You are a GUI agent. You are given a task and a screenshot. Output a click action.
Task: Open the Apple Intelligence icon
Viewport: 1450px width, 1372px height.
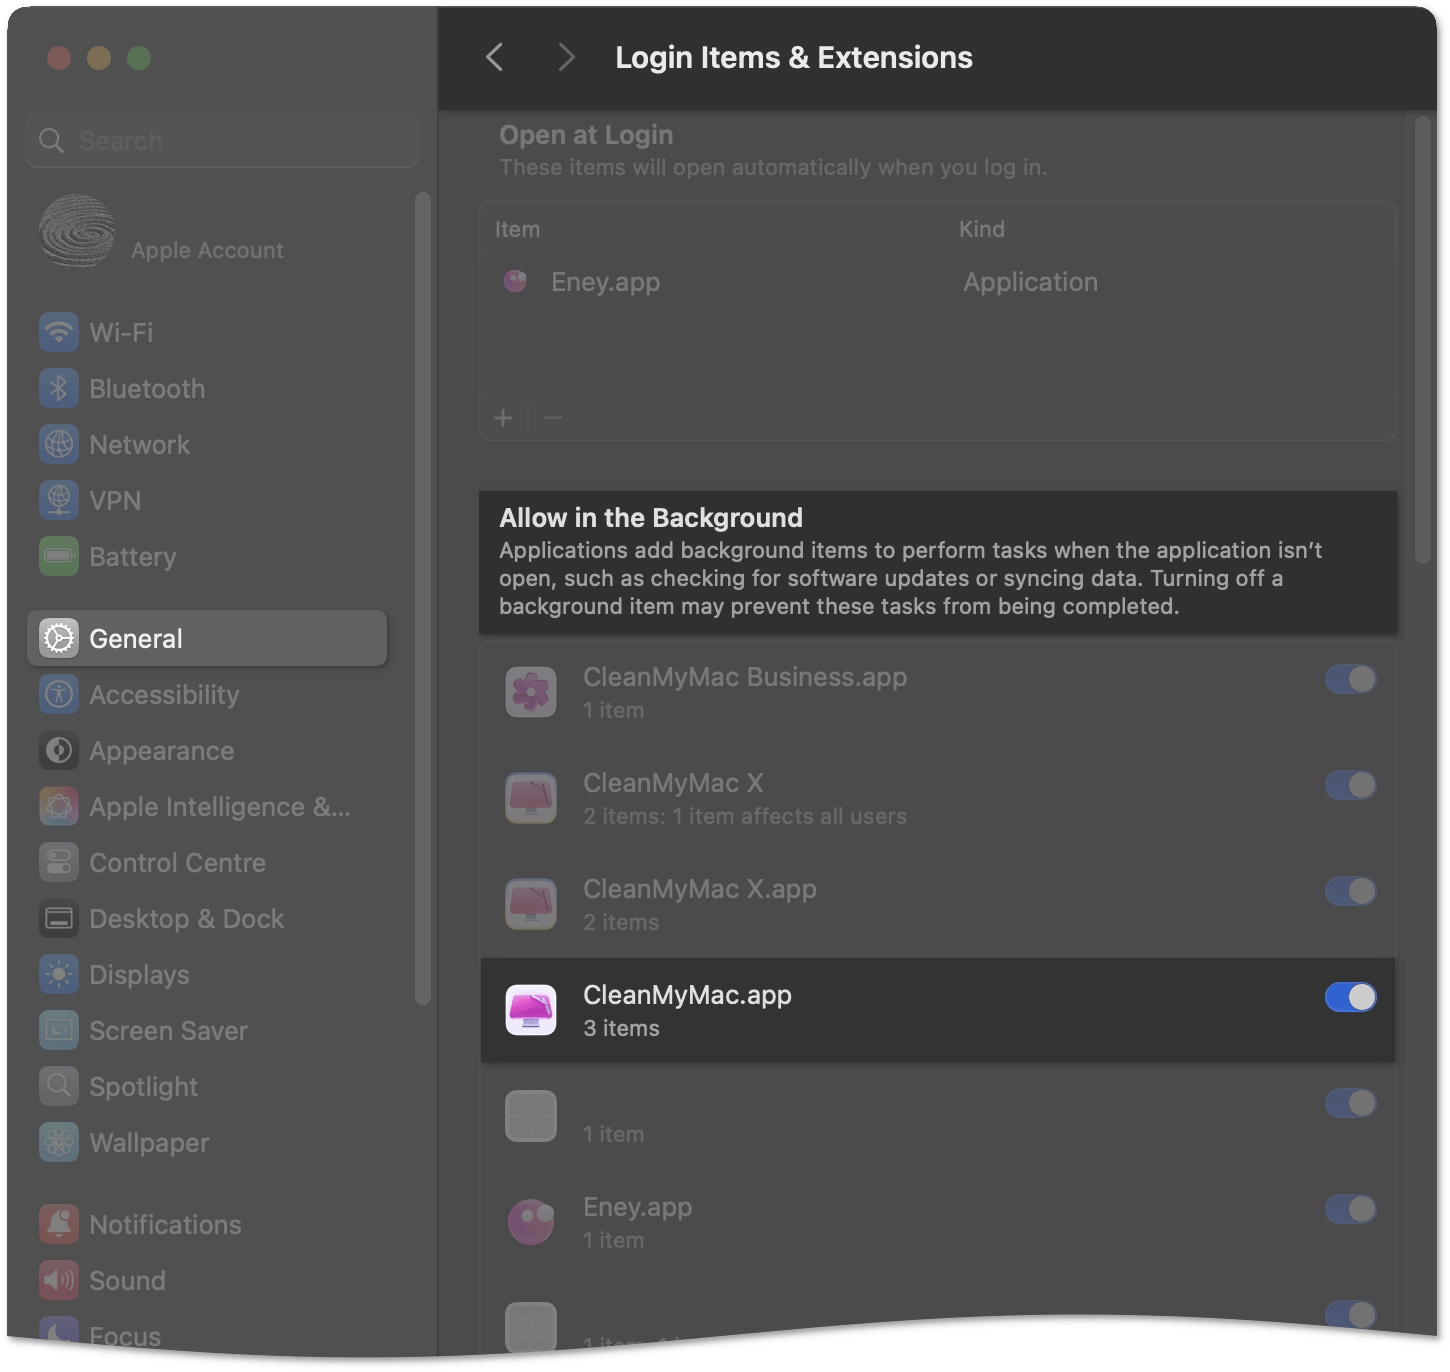point(59,806)
